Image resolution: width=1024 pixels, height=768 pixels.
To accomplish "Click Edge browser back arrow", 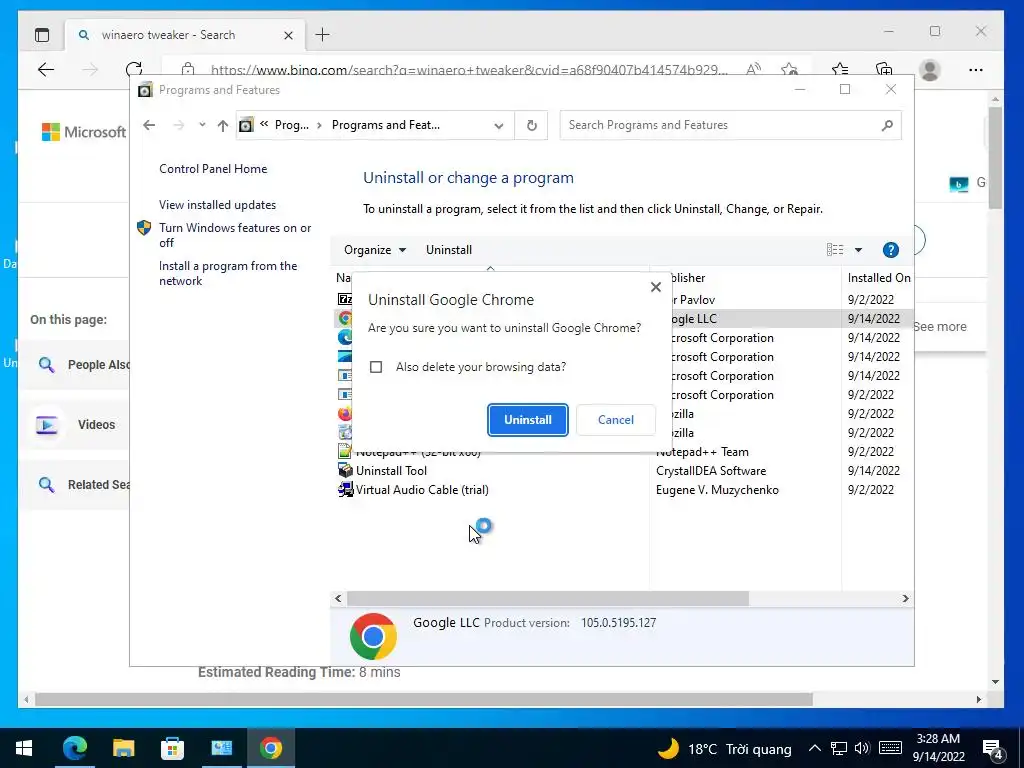I will [46, 70].
